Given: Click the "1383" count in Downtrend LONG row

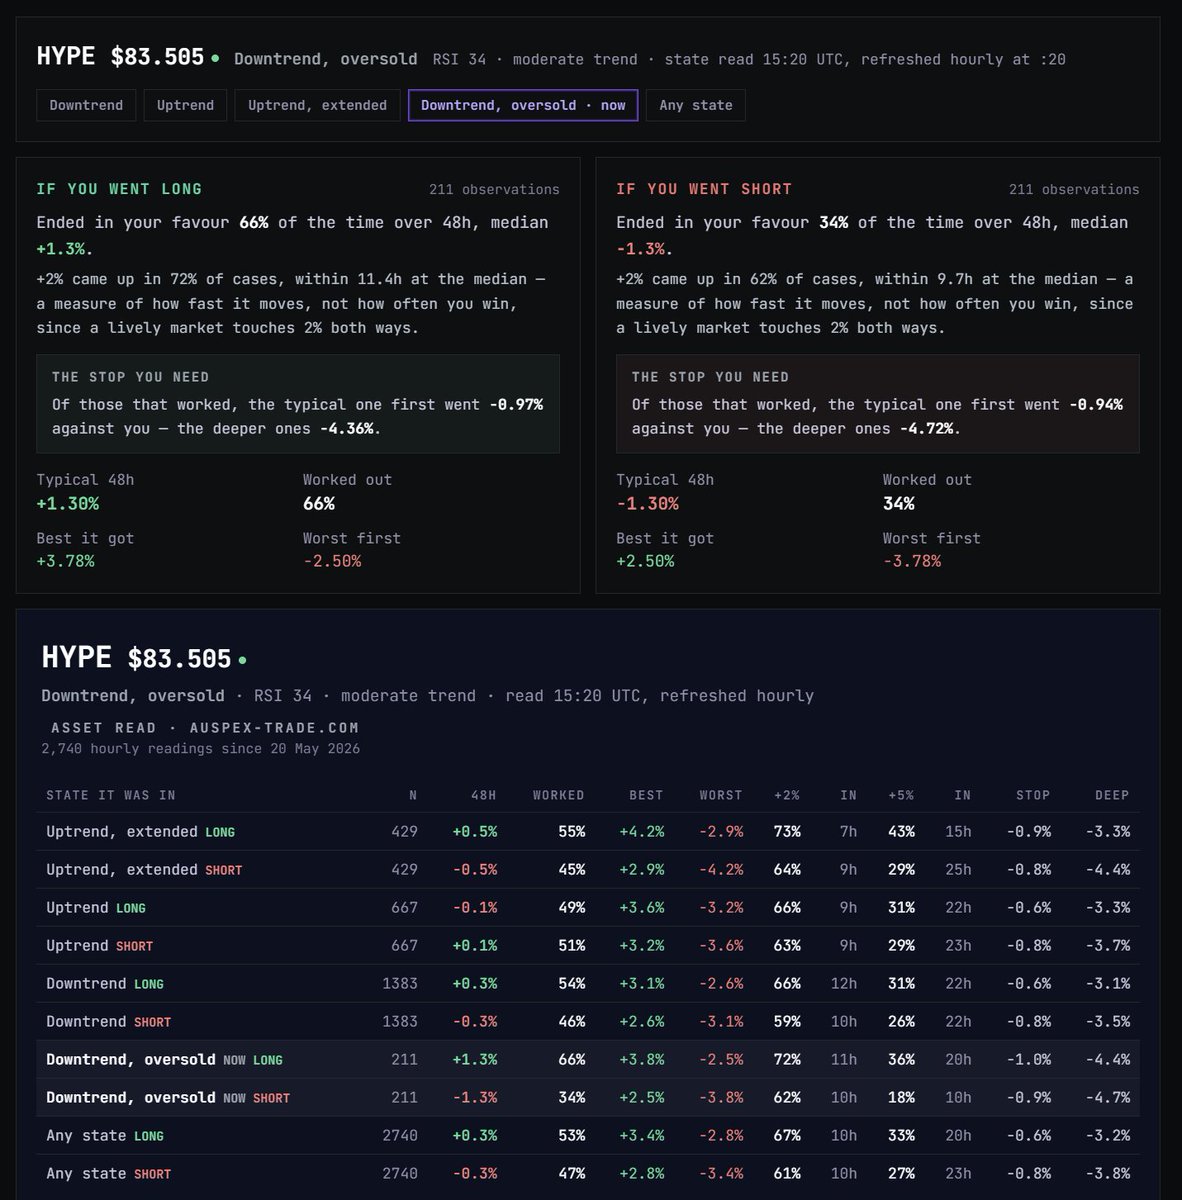Looking at the screenshot, I should (400, 984).
